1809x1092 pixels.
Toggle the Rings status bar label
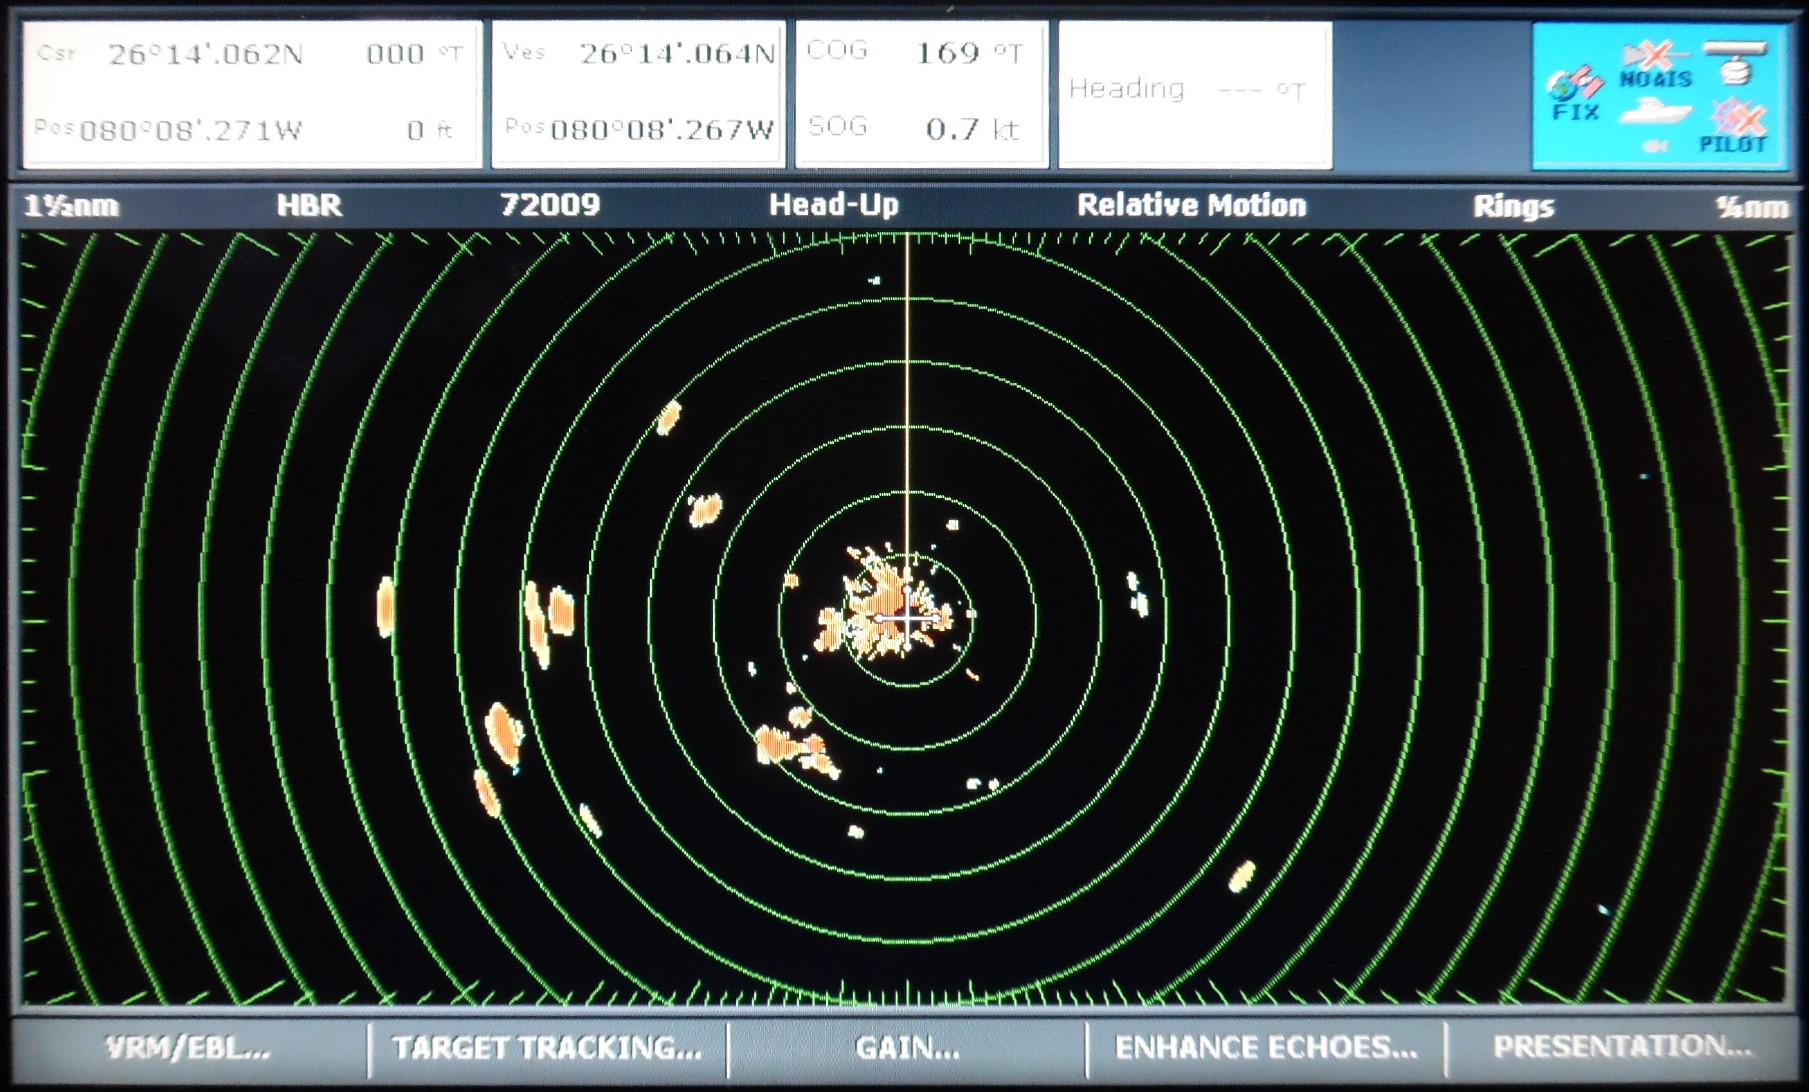pyautogui.click(x=1513, y=206)
